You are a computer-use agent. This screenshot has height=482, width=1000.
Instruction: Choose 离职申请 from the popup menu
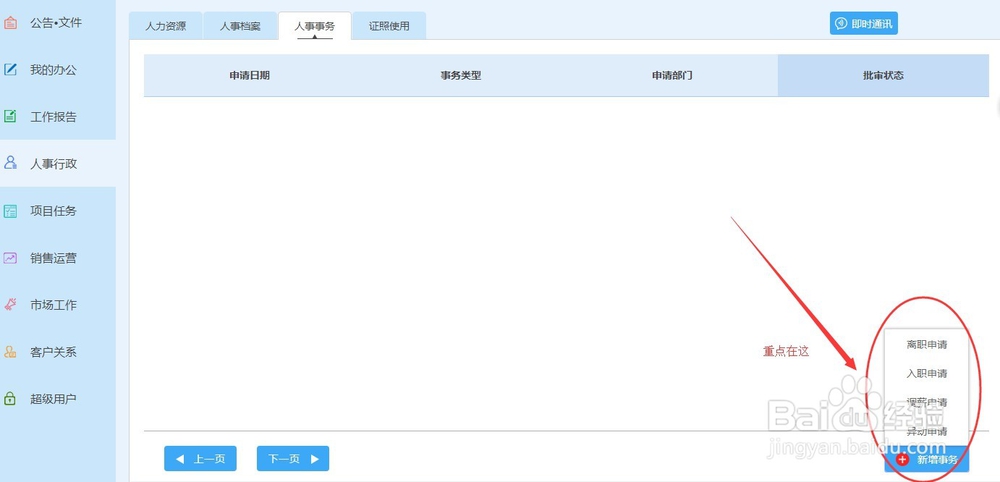927,345
